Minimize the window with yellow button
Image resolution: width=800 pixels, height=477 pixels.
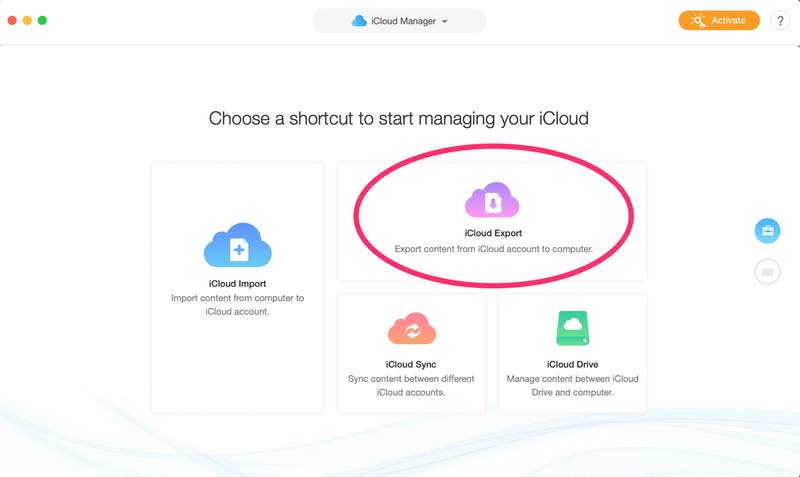(x=27, y=20)
